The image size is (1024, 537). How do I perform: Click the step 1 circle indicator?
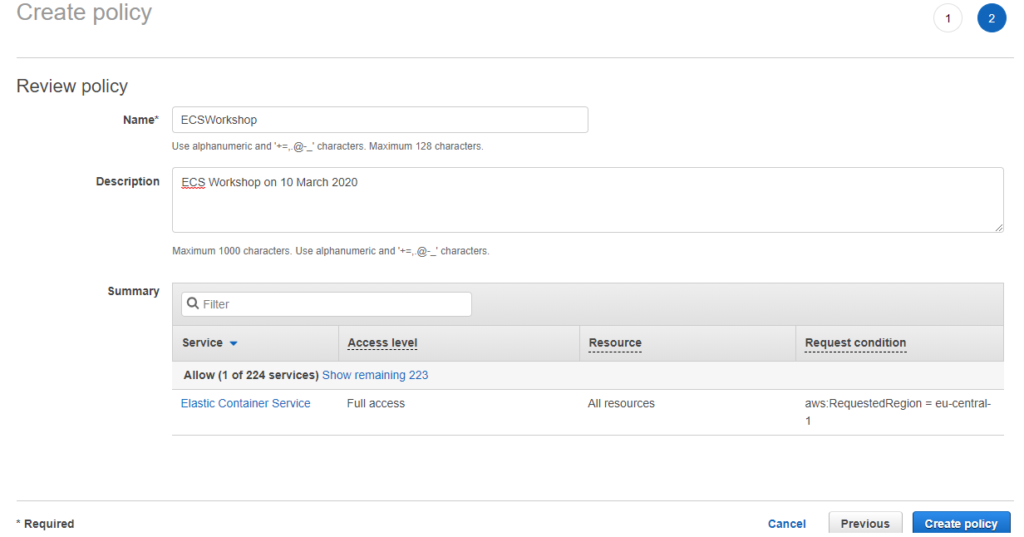click(947, 19)
